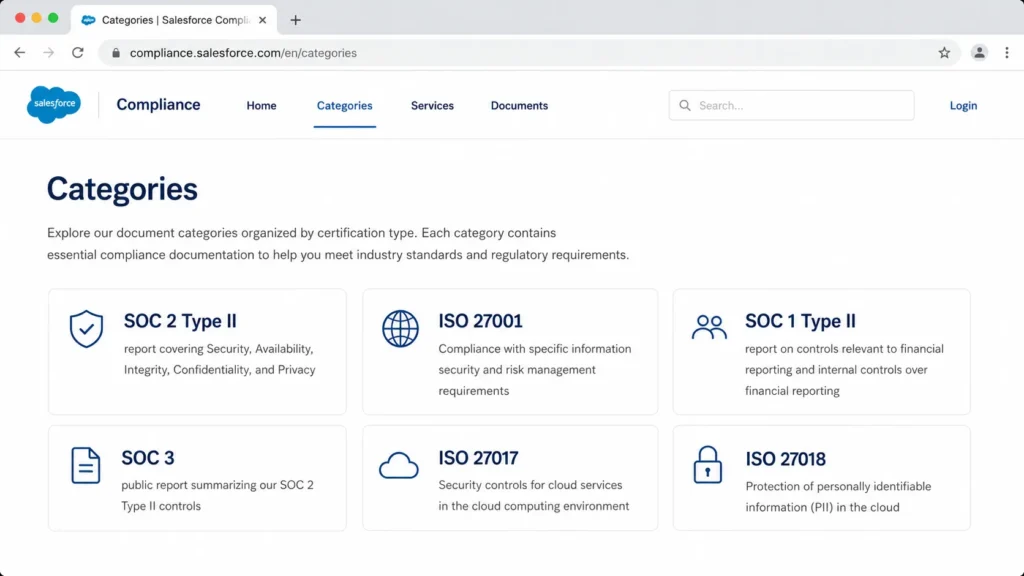1024x576 pixels.
Task: Click the browser forward arrow
Action: 48,53
